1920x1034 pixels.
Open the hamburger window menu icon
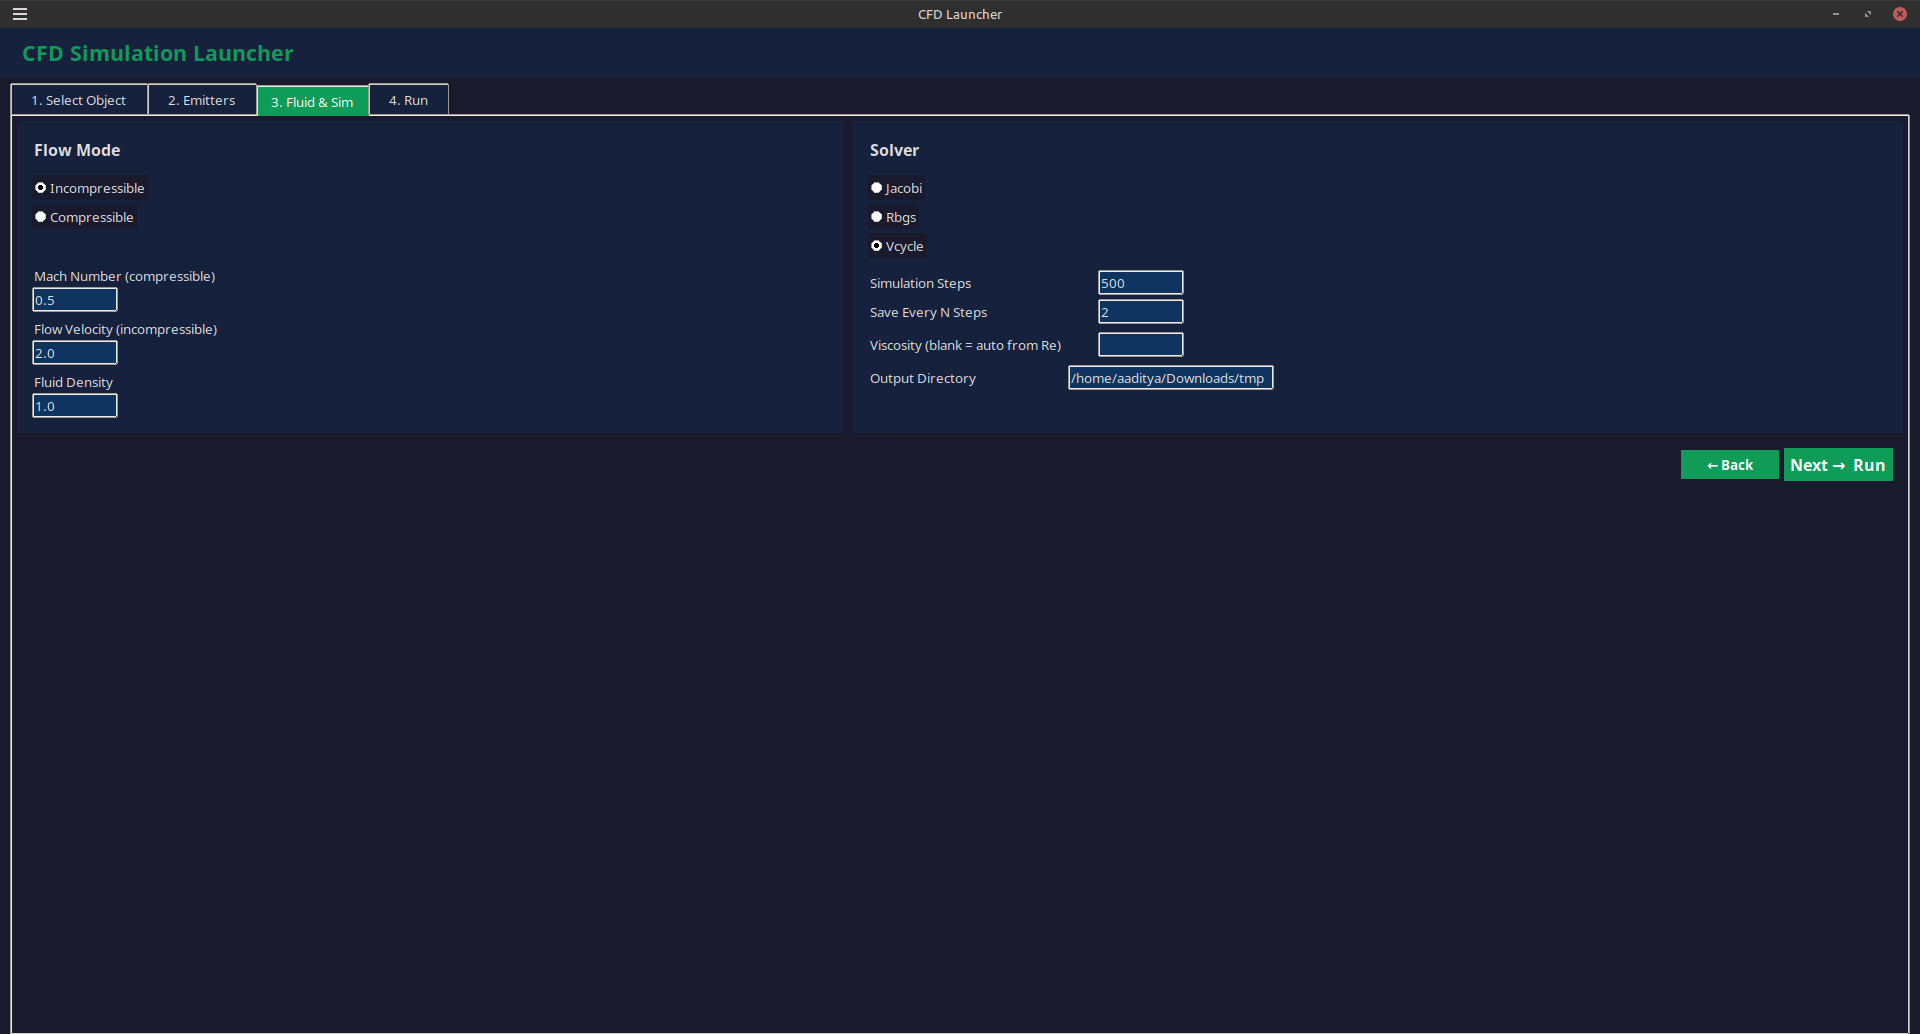[x=20, y=14]
